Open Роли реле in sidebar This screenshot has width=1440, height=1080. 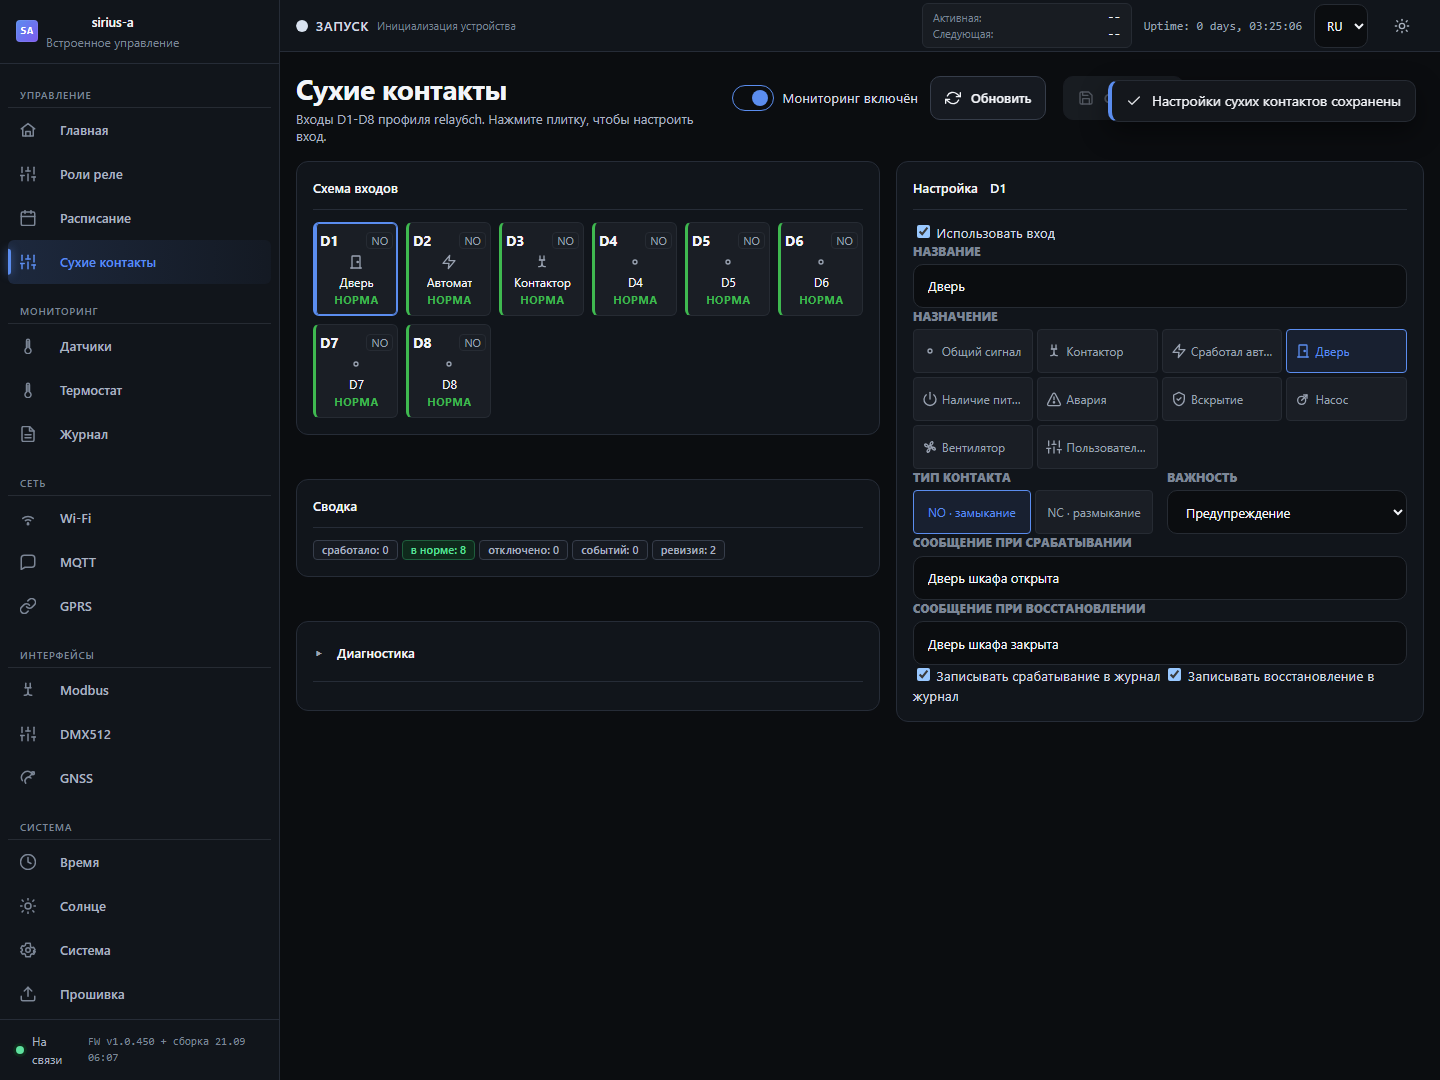click(140, 174)
